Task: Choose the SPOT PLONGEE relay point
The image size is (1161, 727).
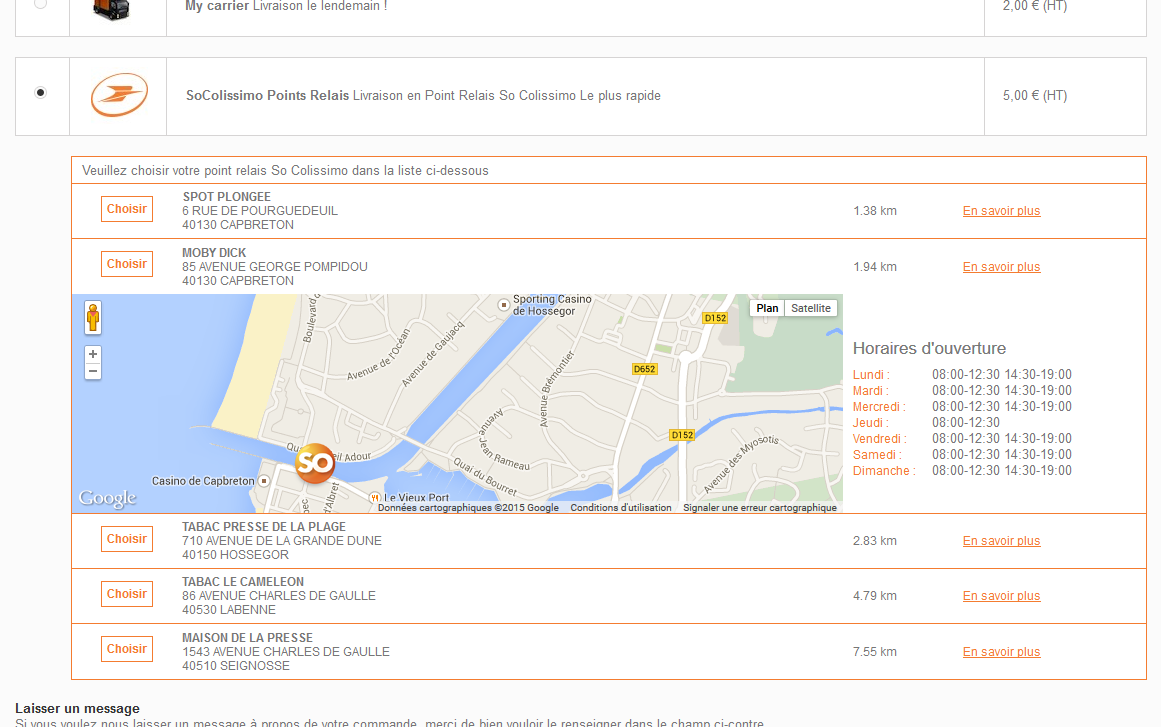Action: pyautogui.click(x=127, y=209)
